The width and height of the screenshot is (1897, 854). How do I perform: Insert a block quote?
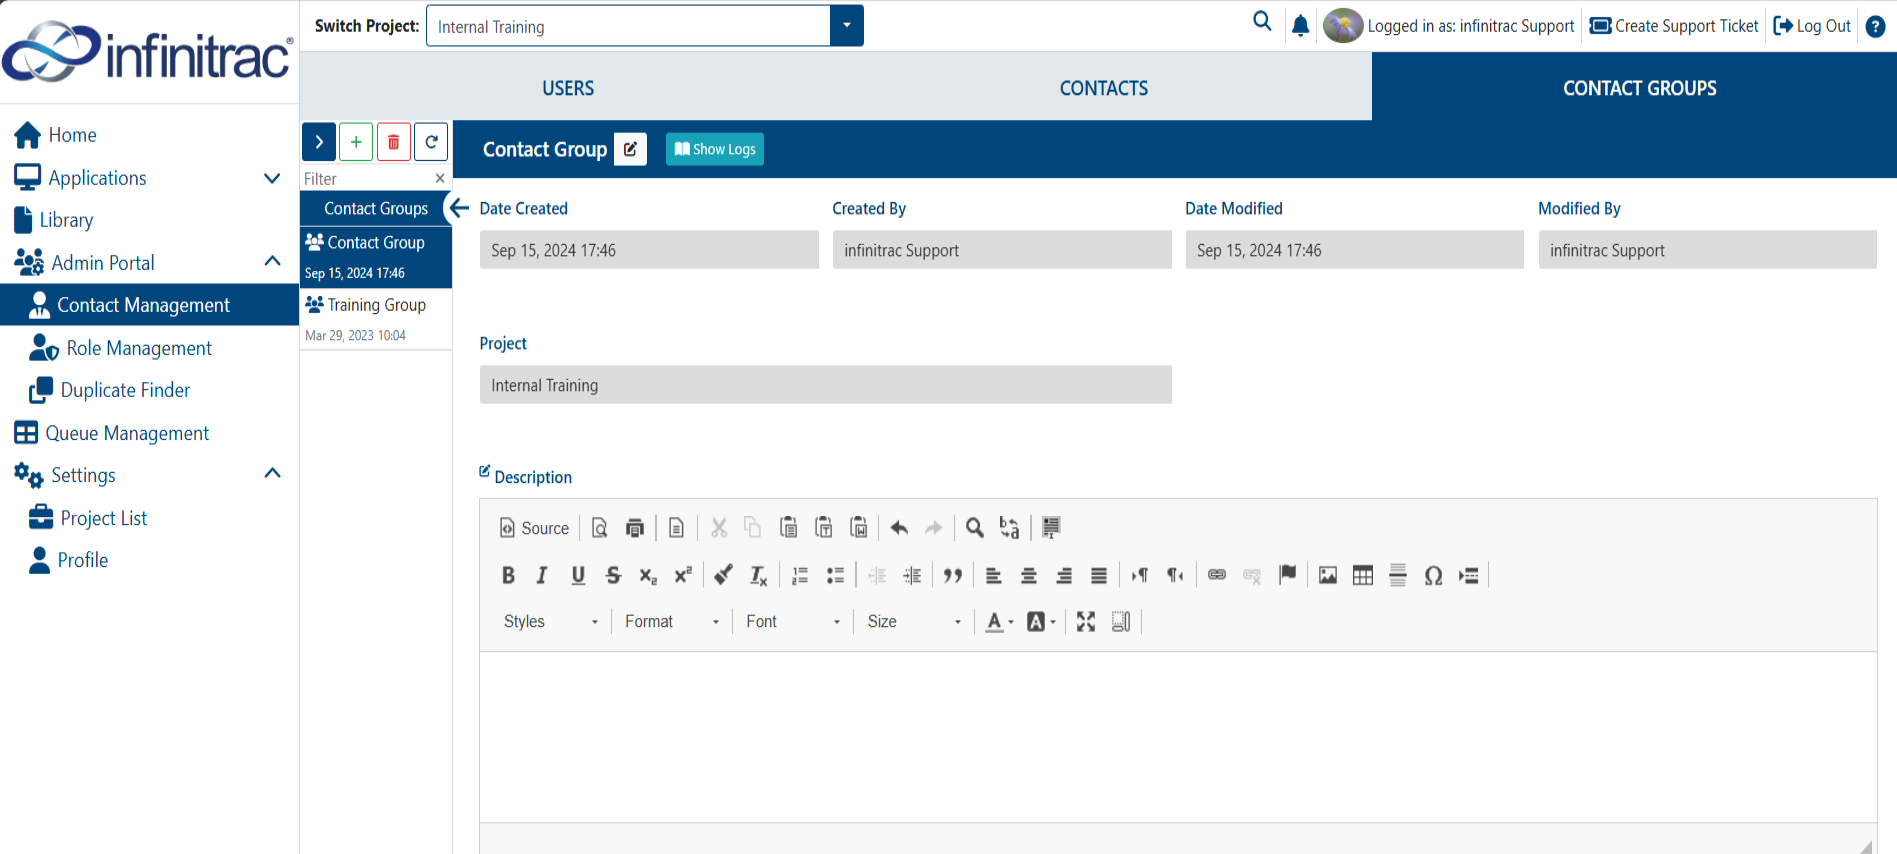click(953, 575)
